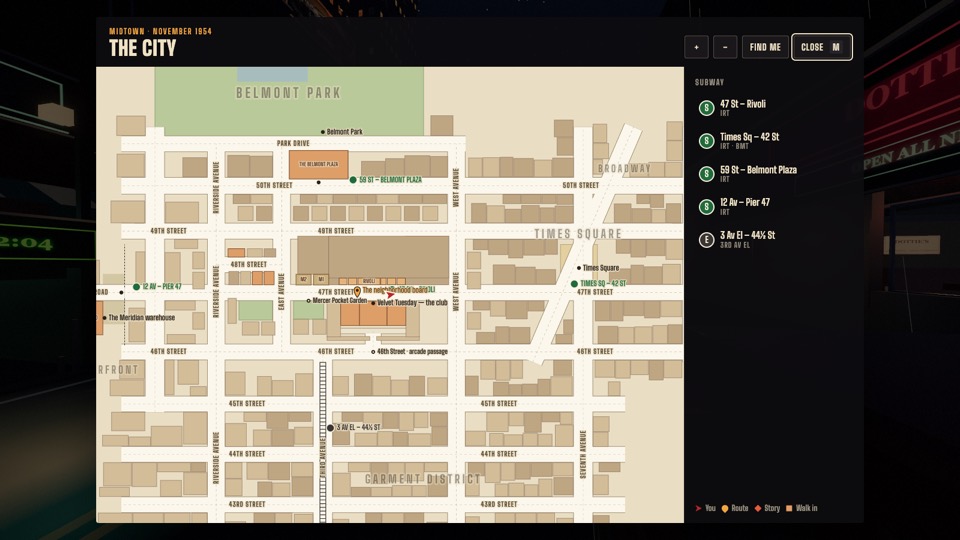Viewport: 960px width, 540px height.
Task: Select Times Sq – 42 St subway icon in list
Action: click(707, 141)
